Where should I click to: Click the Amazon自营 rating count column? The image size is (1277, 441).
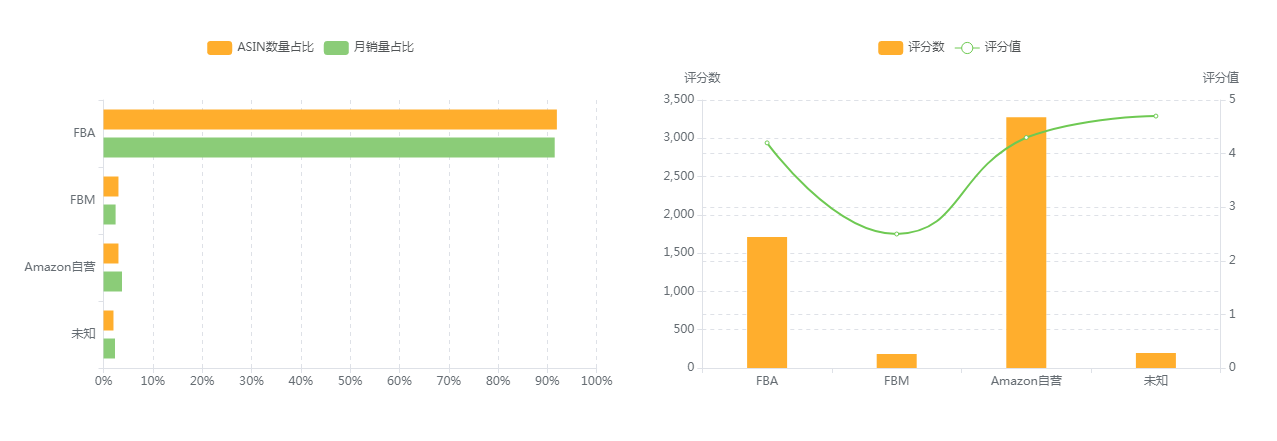[x=1026, y=242]
